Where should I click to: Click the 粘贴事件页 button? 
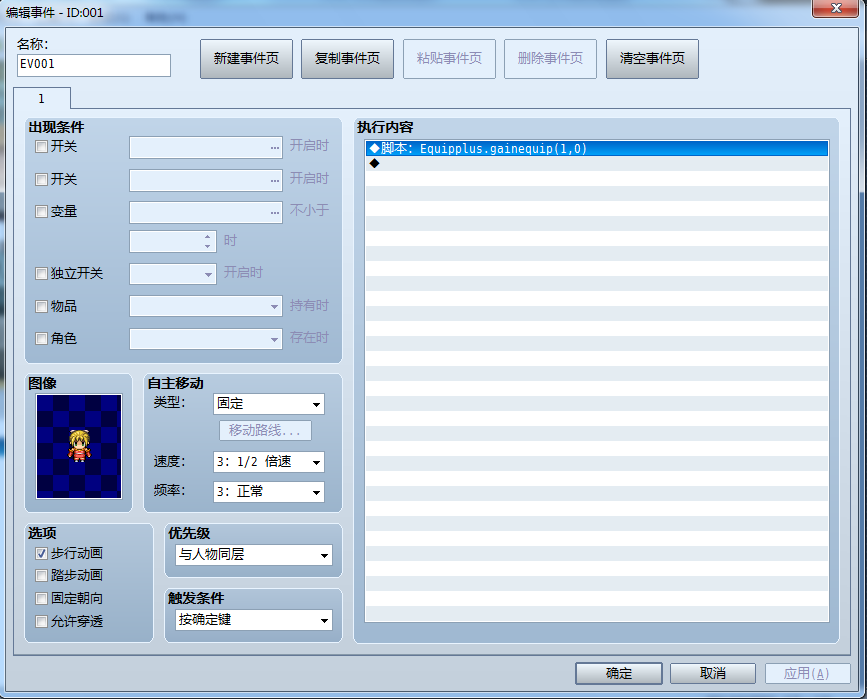(449, 59)
